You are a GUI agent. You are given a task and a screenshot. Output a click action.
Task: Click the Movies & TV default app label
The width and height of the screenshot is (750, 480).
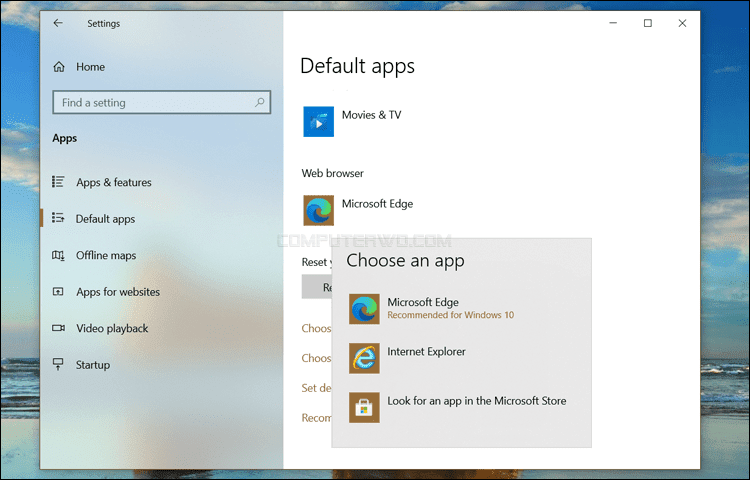(x=372, y=115)
